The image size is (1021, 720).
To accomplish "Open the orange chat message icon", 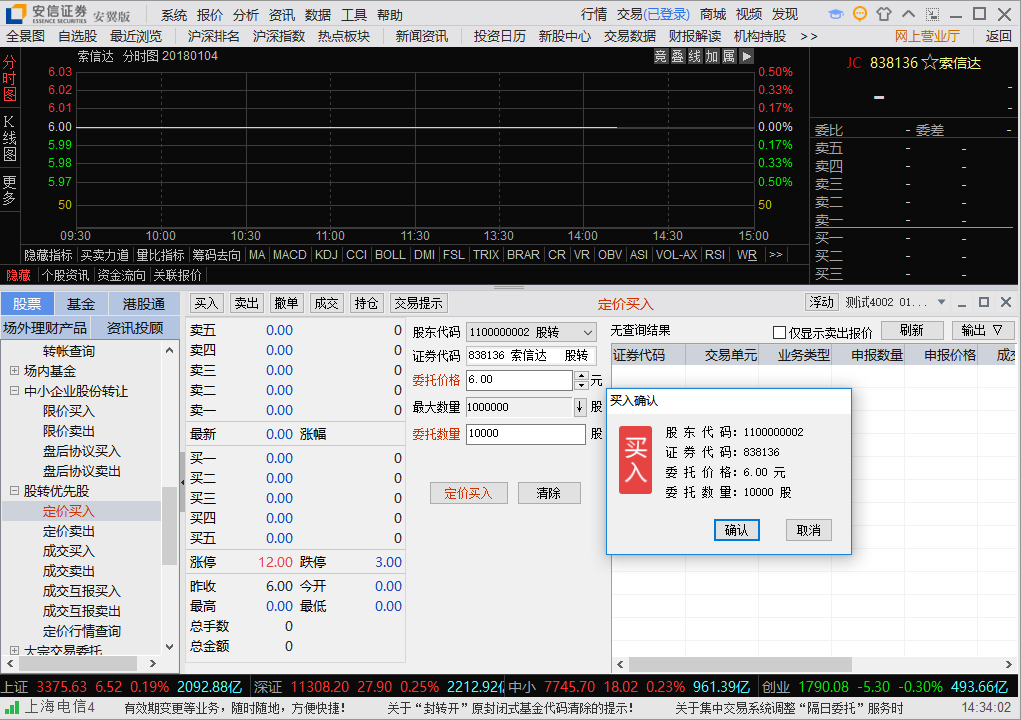I will (860, 14).
